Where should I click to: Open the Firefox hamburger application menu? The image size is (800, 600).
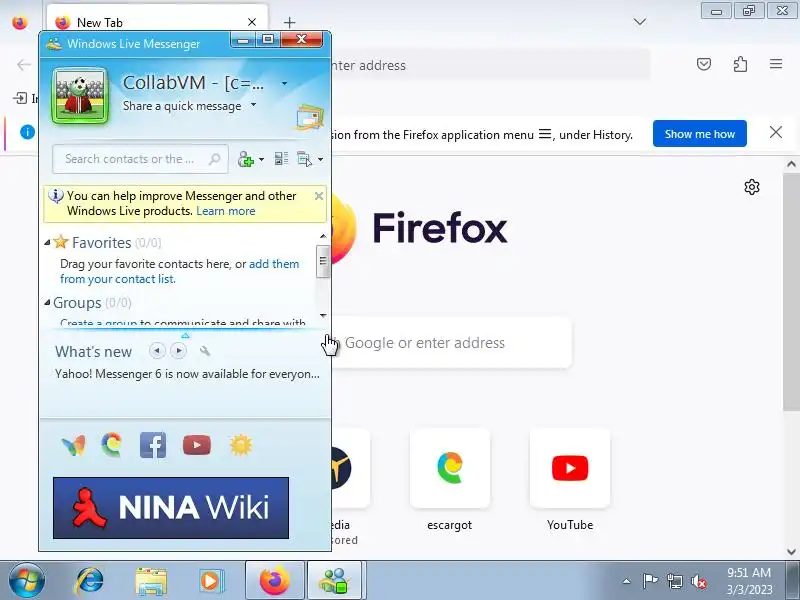[776, 64]
